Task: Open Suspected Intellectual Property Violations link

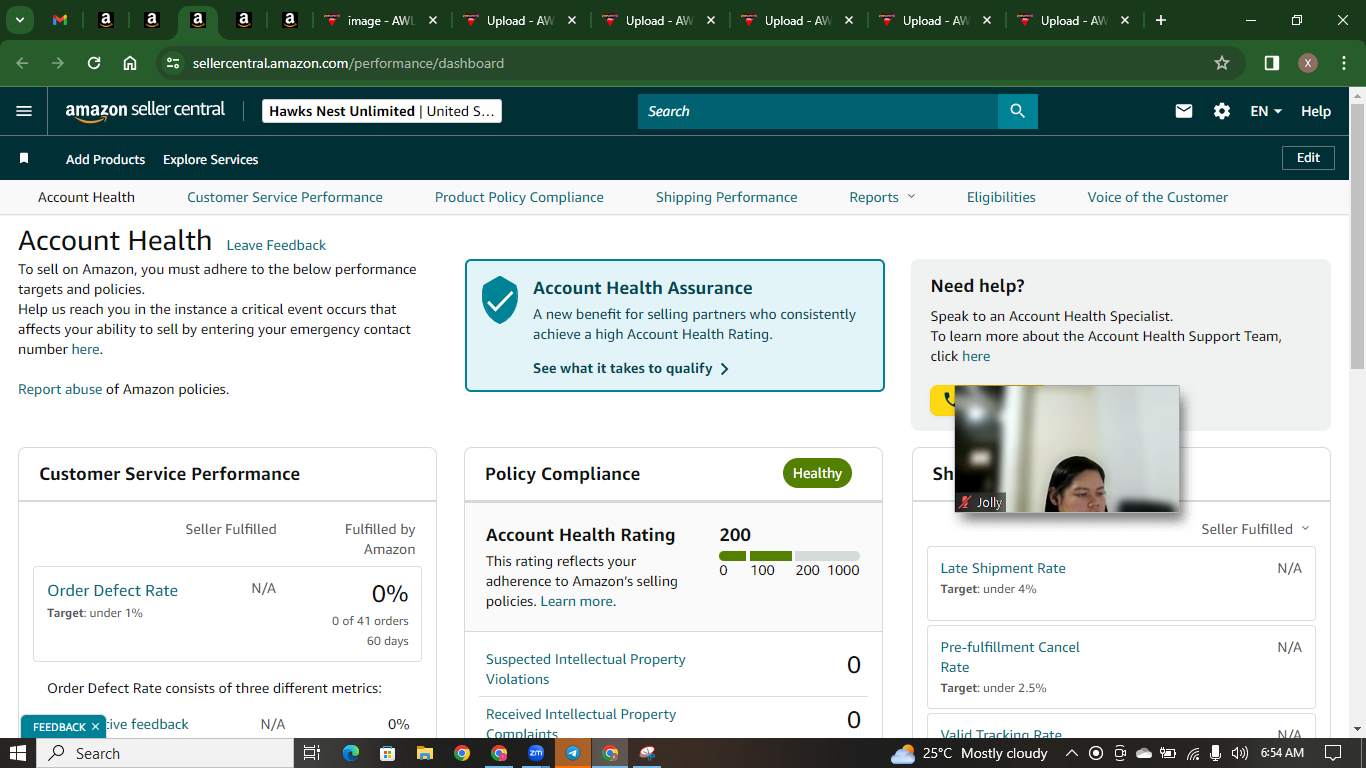Action: tap(586, 669)
